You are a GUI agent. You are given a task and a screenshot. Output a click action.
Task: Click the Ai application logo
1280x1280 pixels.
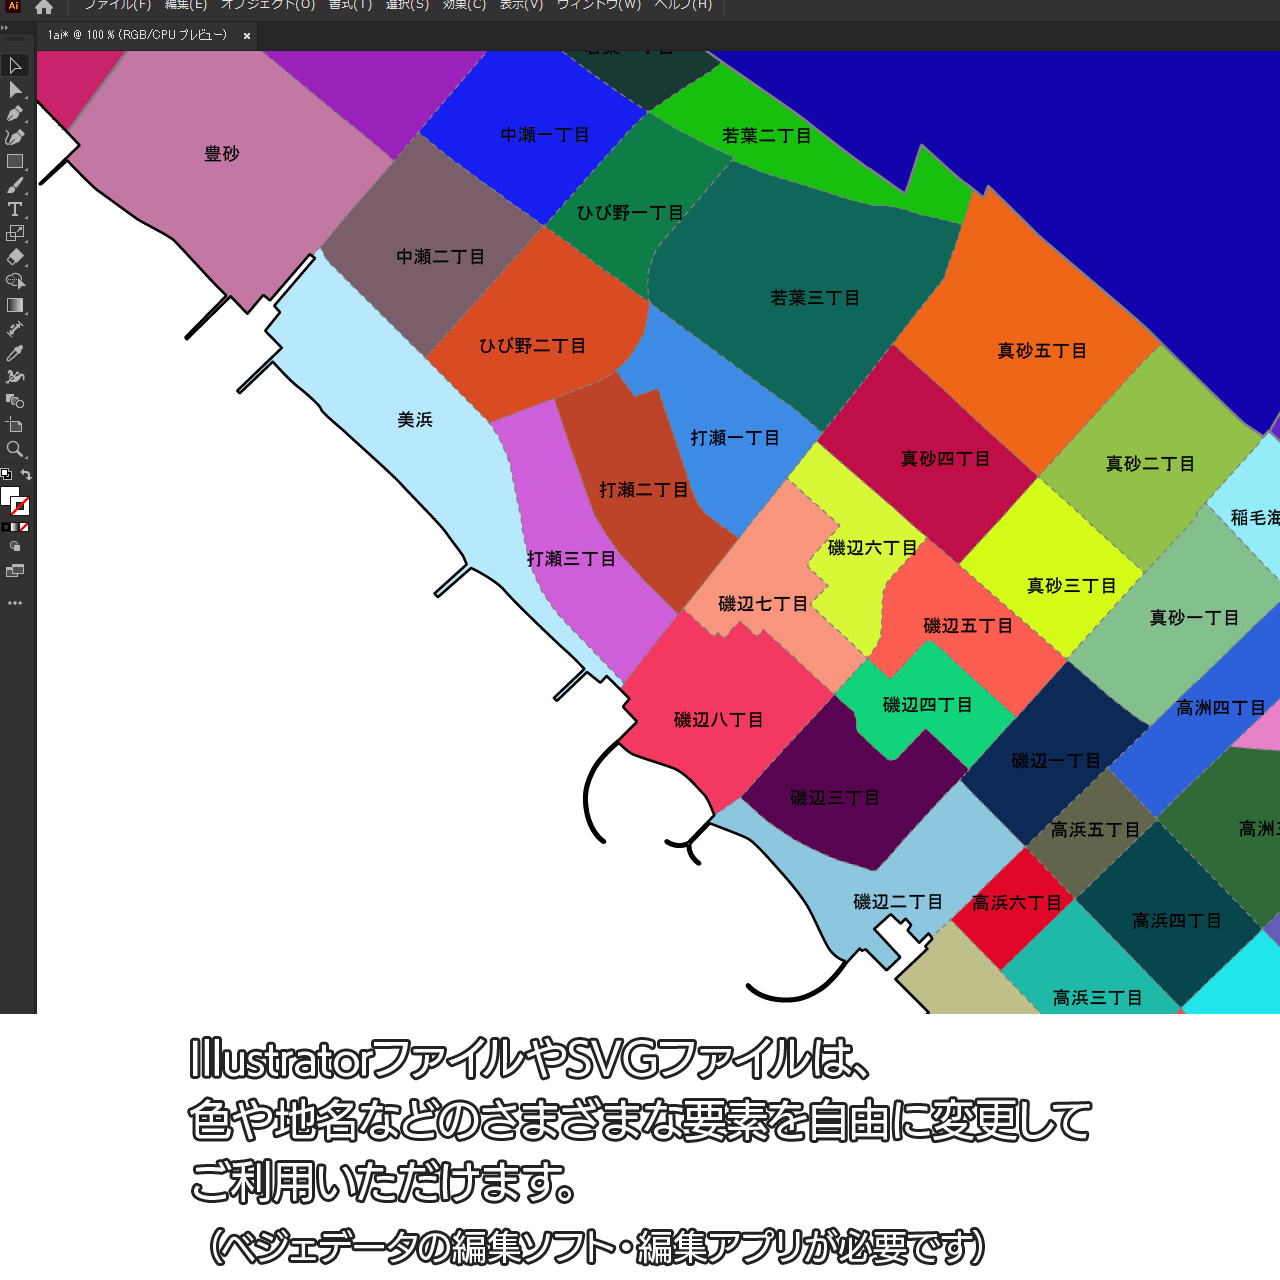pos(13,6)
